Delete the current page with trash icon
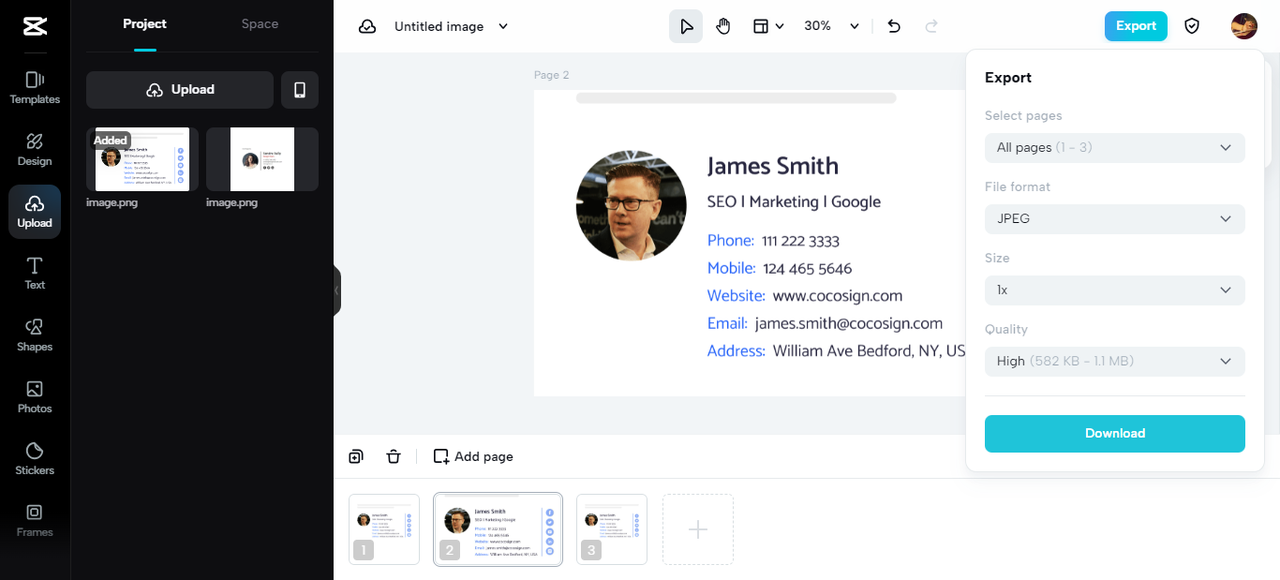 (x=394, y=457)
